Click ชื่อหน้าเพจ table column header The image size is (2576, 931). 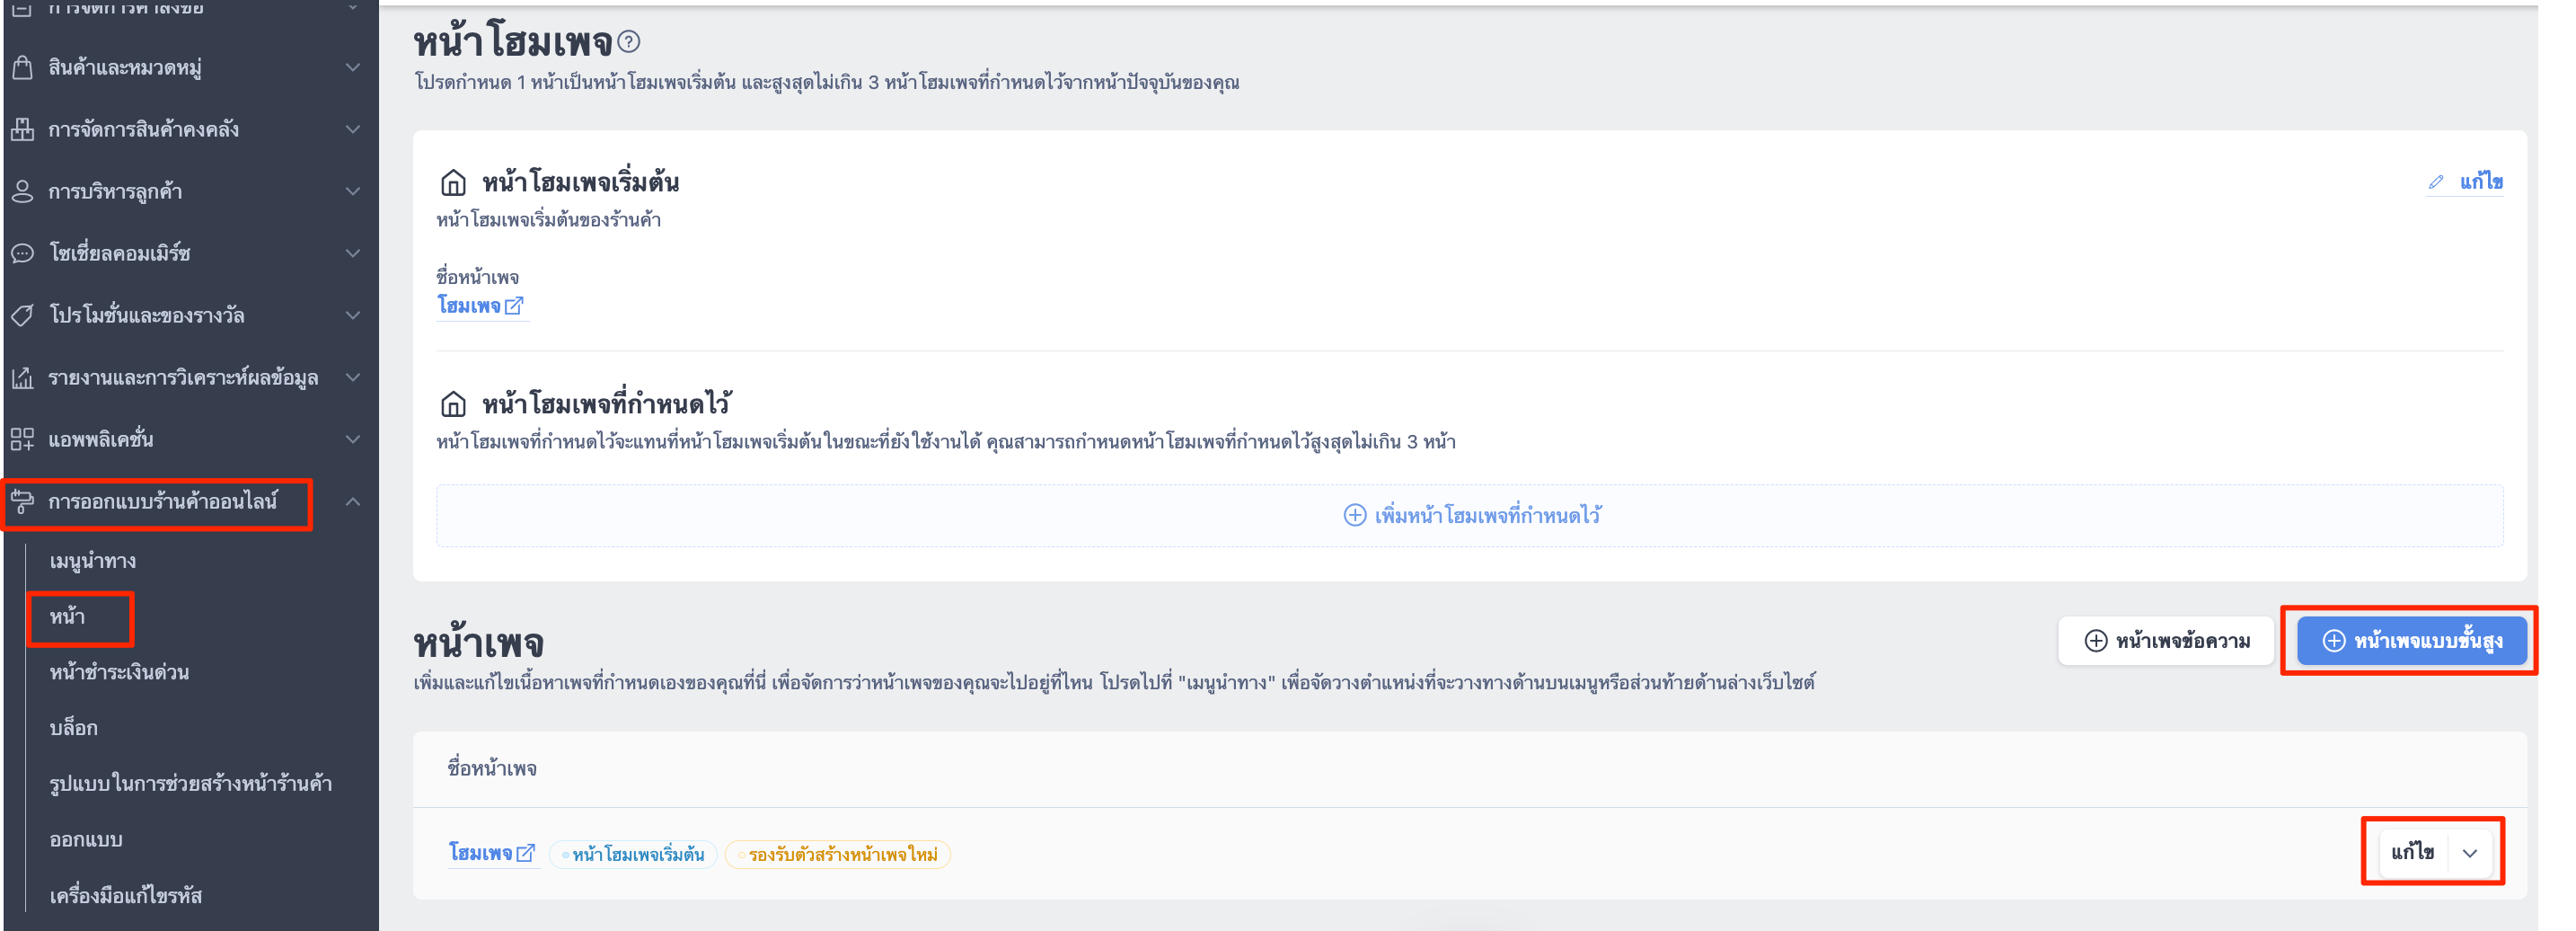tap(492, 769)
